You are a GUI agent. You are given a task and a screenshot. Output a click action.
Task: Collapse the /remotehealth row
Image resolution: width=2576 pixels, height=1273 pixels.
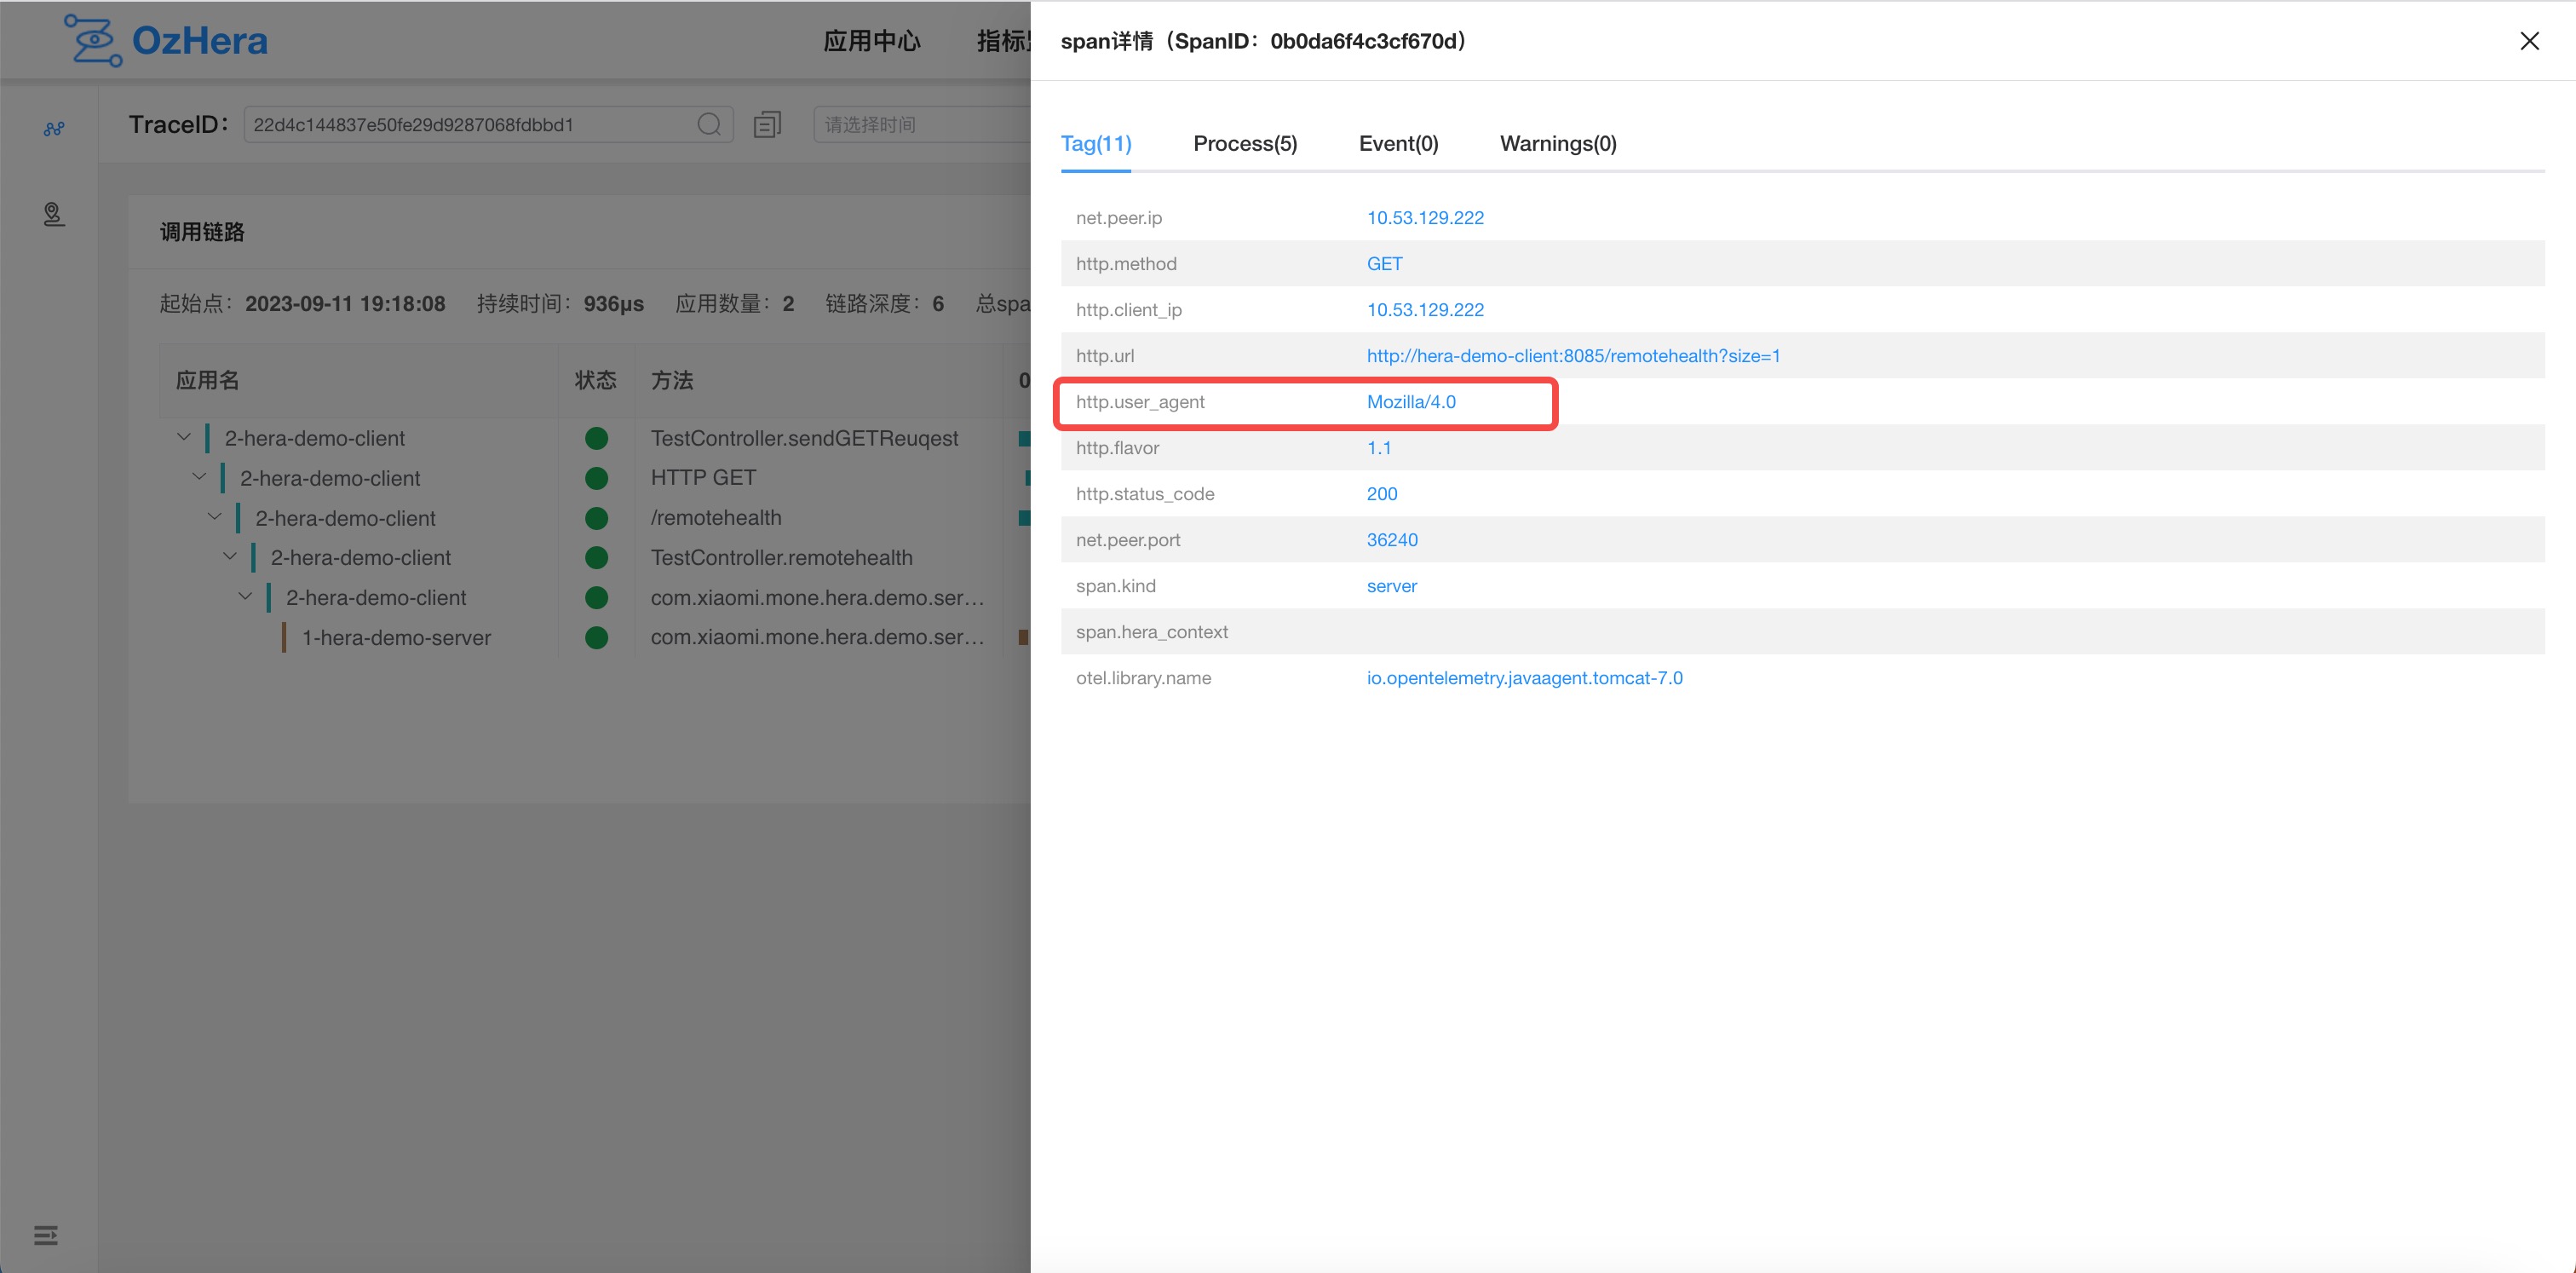click(x=214, y=517)
